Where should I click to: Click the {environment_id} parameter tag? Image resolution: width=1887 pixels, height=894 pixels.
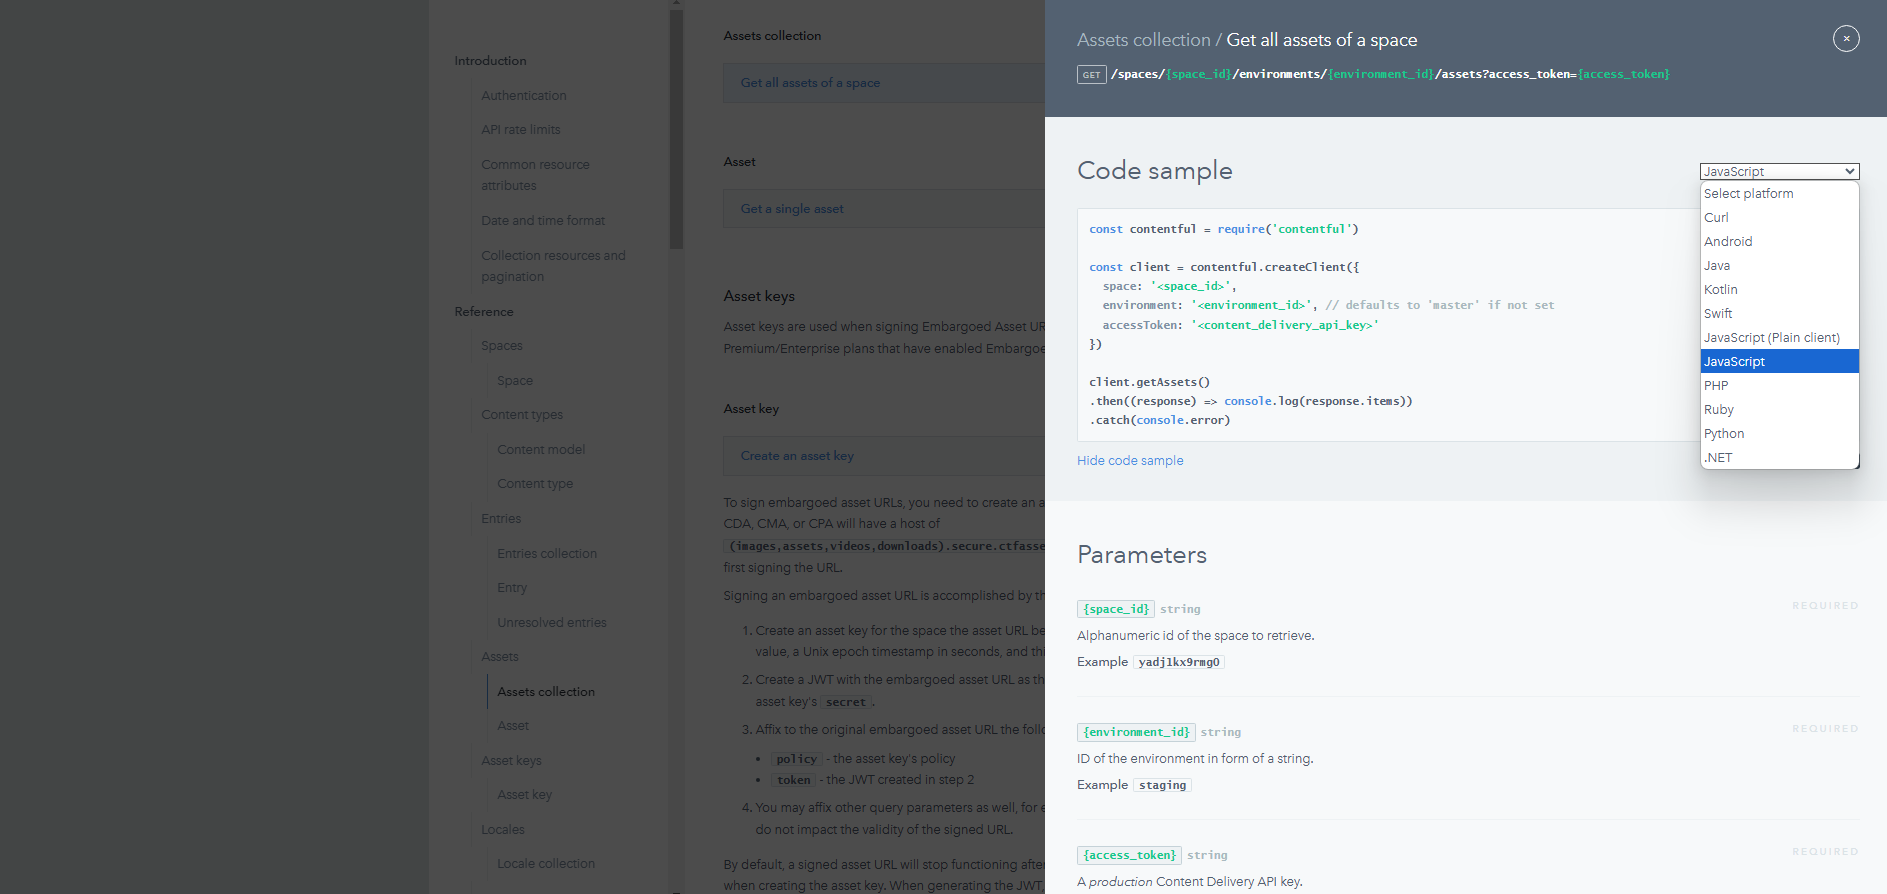tap(1136, 731)
